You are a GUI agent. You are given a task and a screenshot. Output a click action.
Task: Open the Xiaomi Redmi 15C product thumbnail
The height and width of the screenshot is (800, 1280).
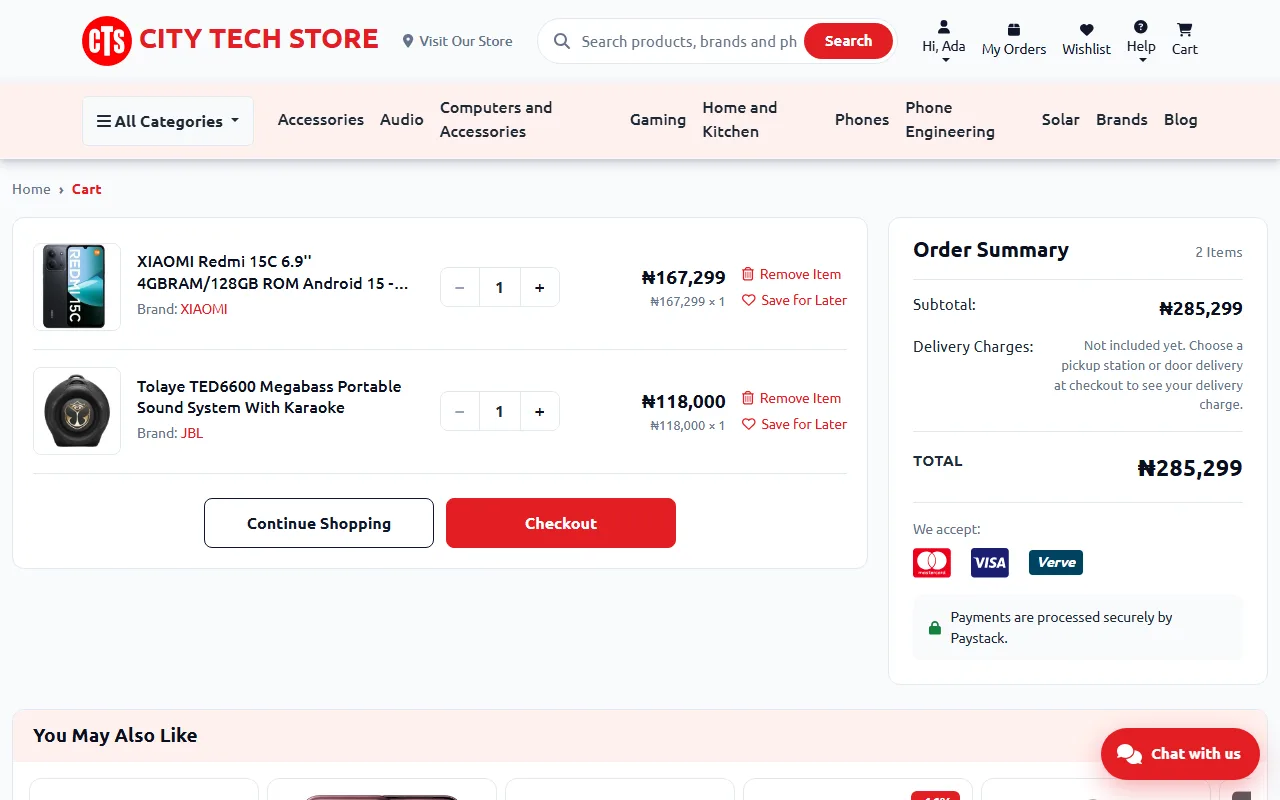(77, 287)
